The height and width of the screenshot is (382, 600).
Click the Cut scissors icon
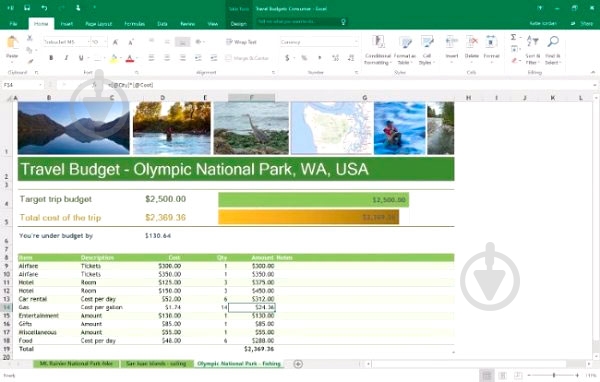(x=29, y=38)
